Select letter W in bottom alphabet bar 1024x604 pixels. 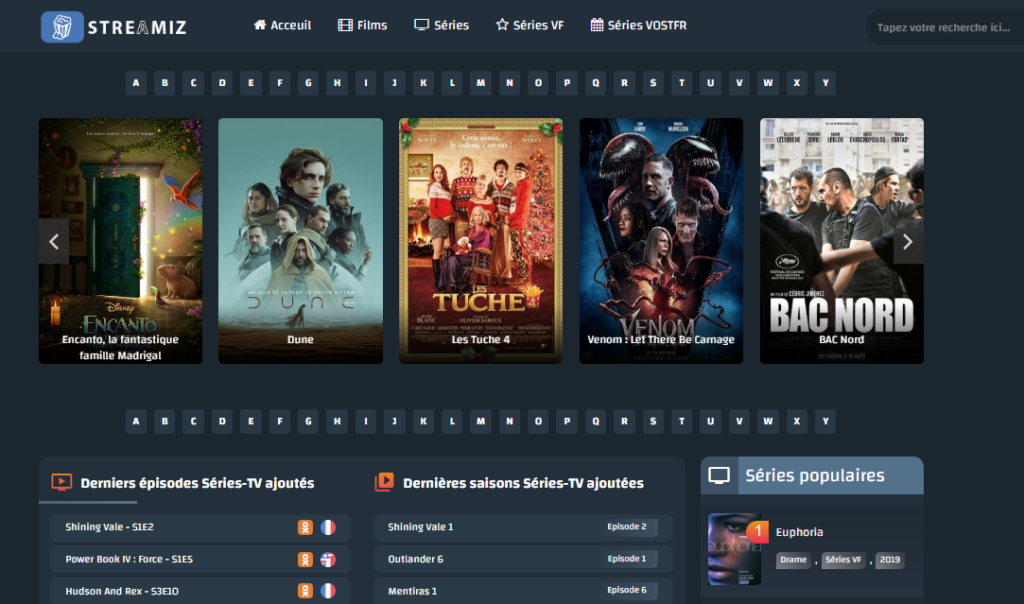[x=768, y=421]
